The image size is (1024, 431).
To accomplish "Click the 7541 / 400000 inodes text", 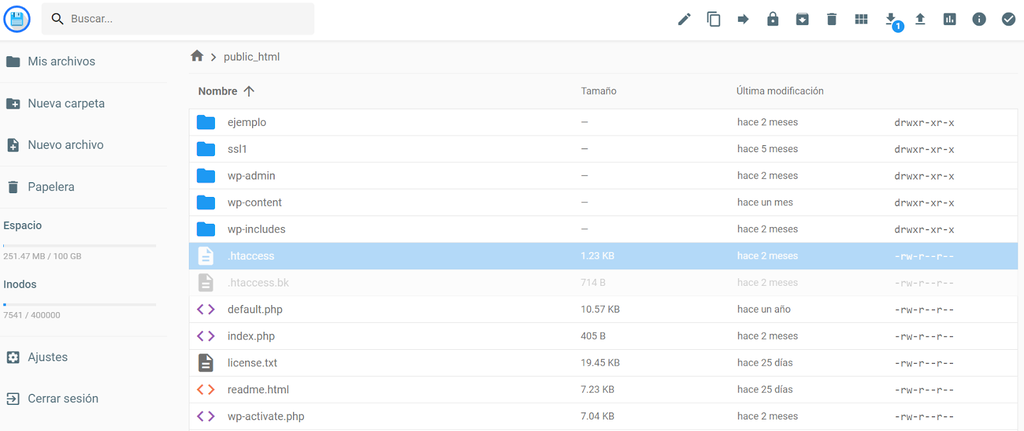I will (x=32, y=315).
